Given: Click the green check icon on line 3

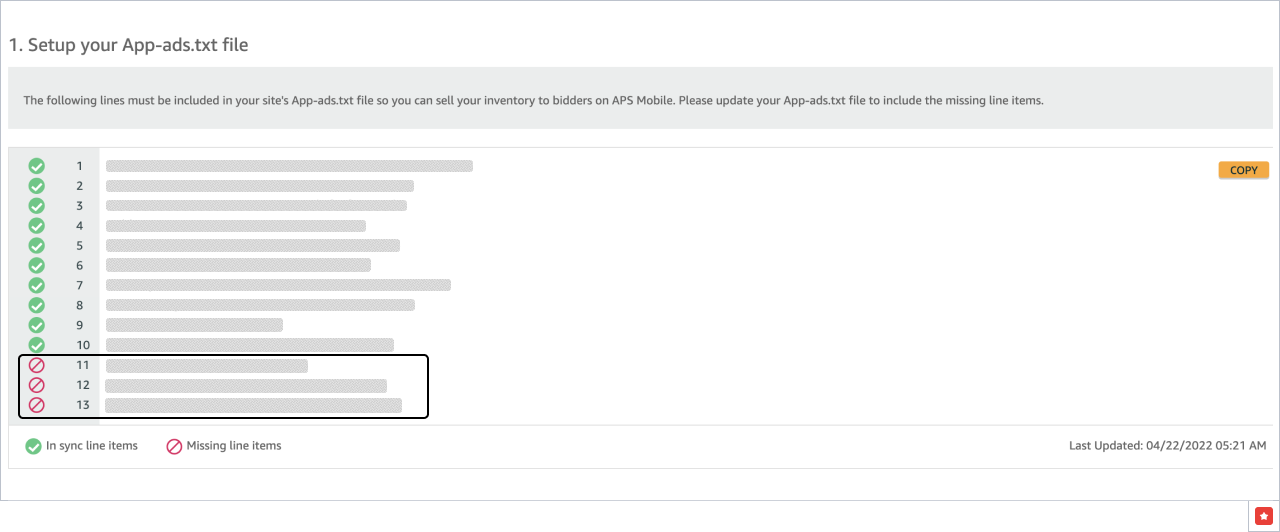Looking at the screenshot, I should pyautogui.click(x=36, y=206).
